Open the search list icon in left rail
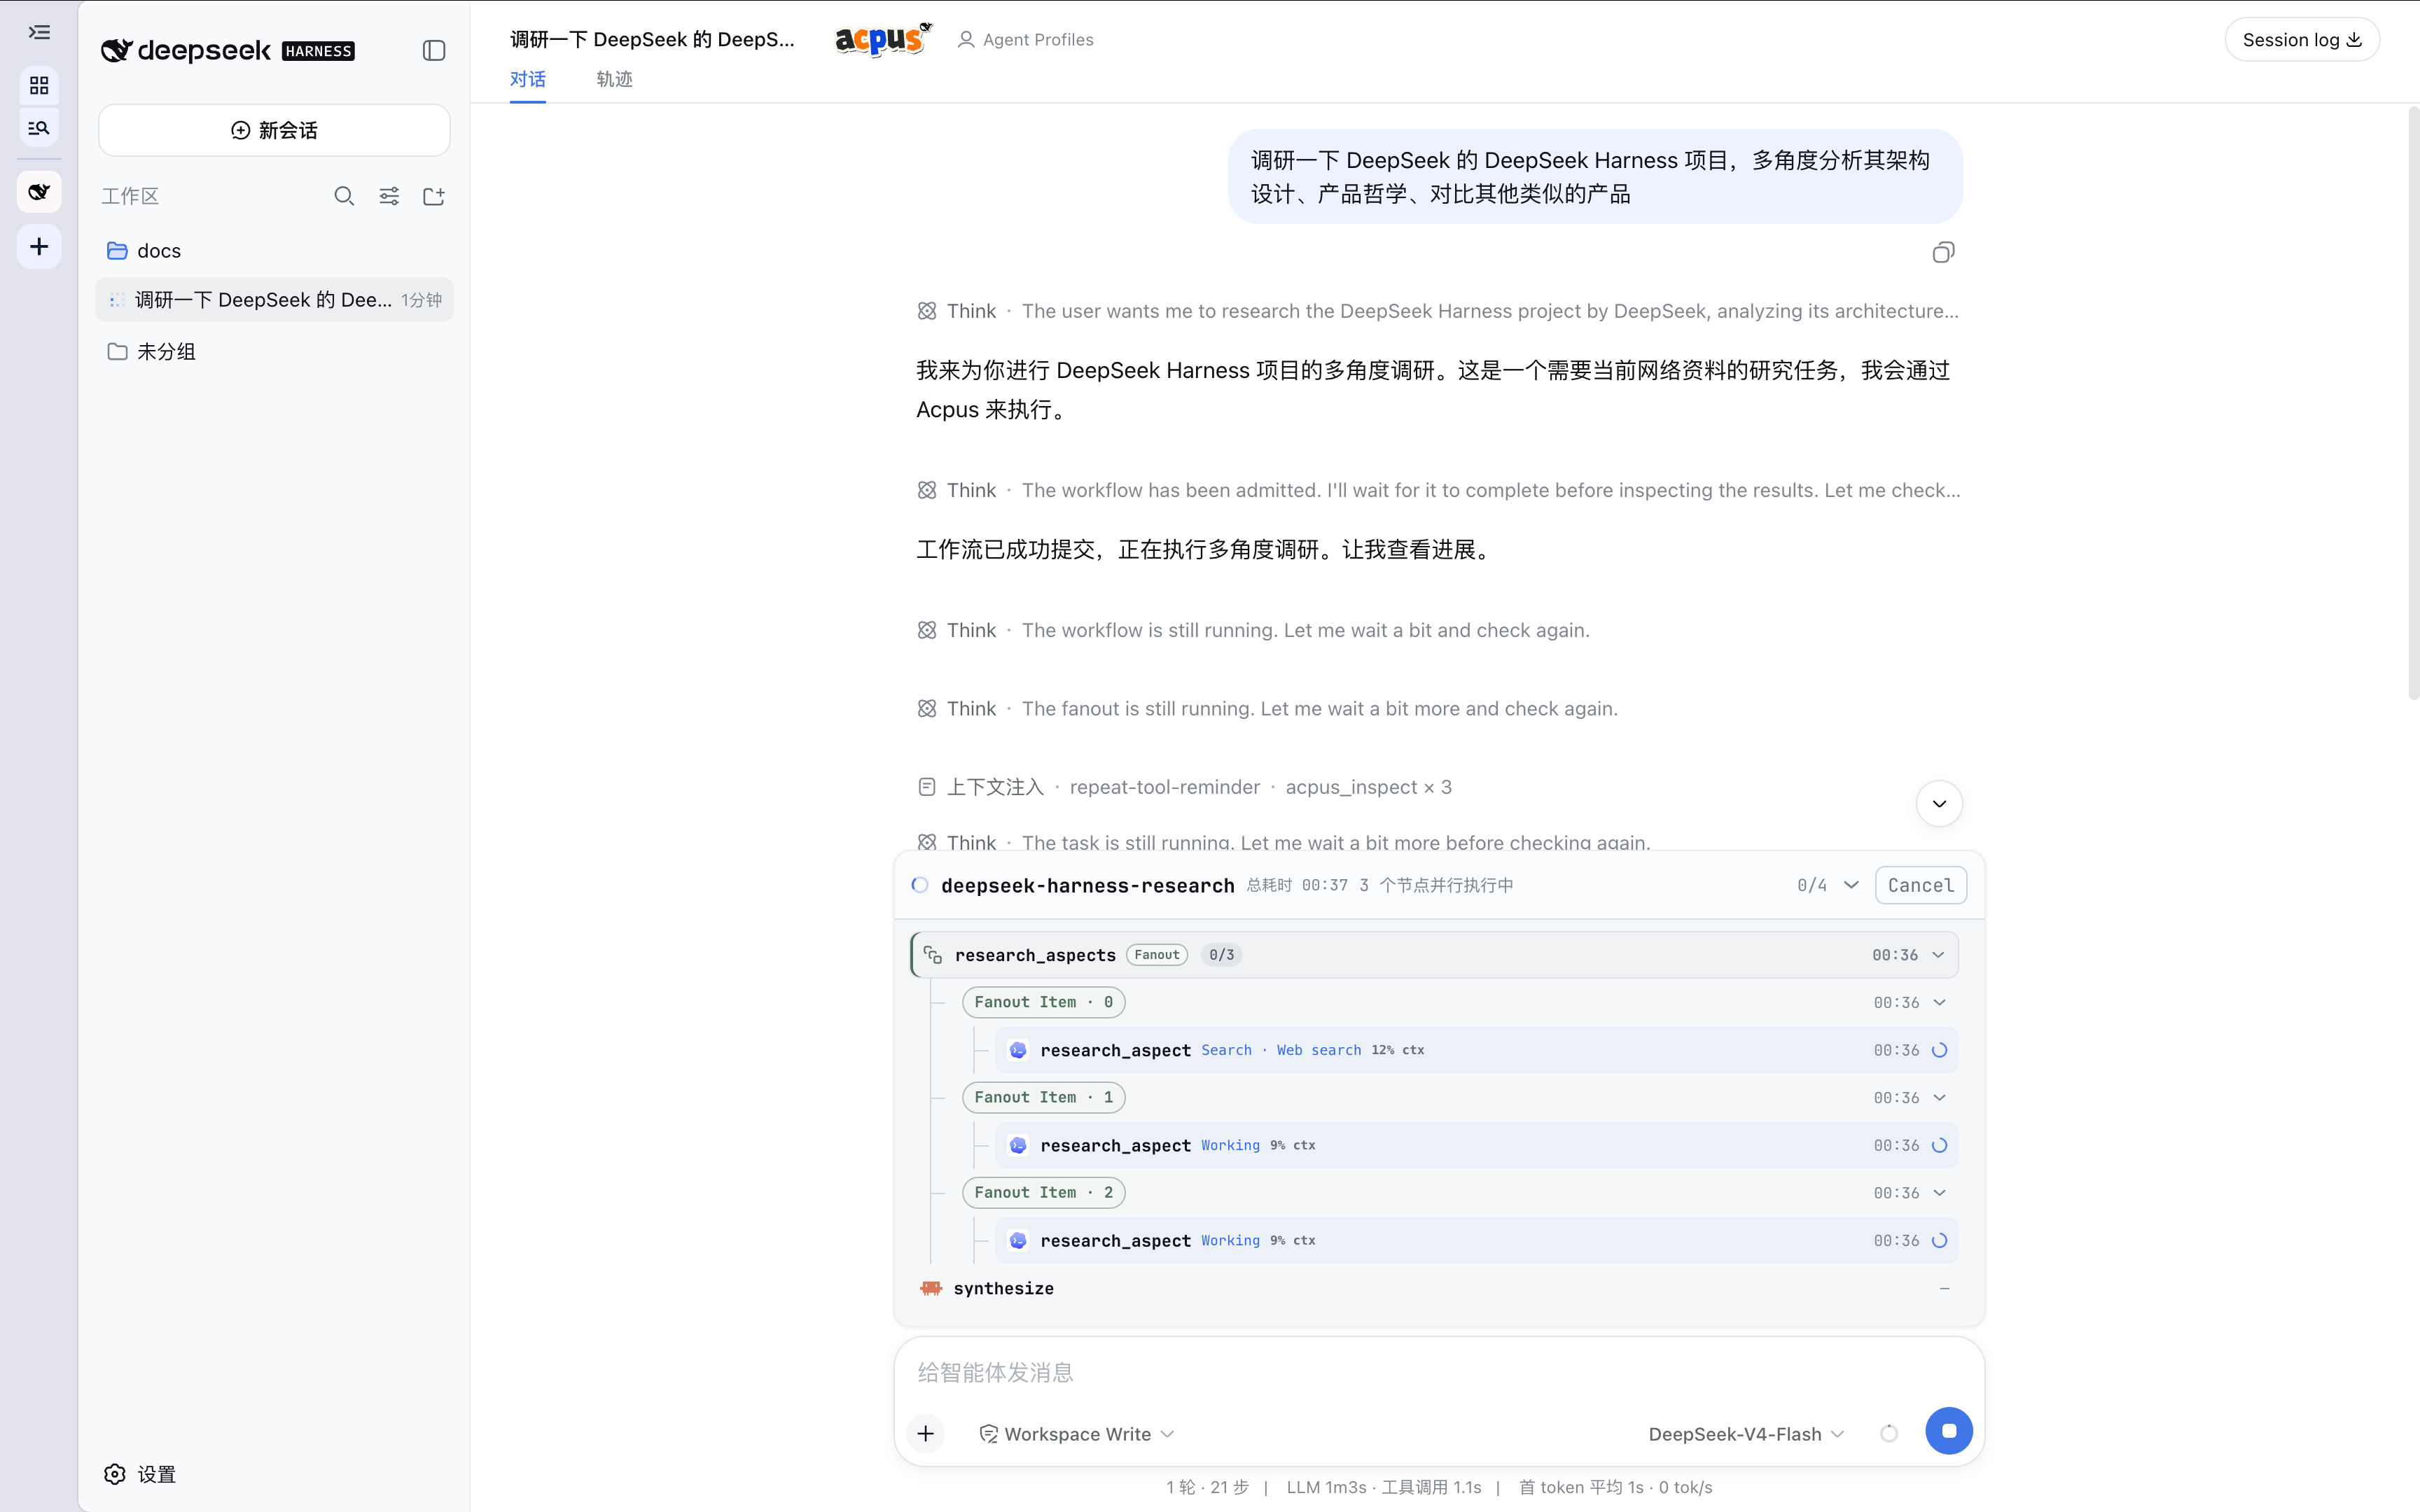 point(39,128)
